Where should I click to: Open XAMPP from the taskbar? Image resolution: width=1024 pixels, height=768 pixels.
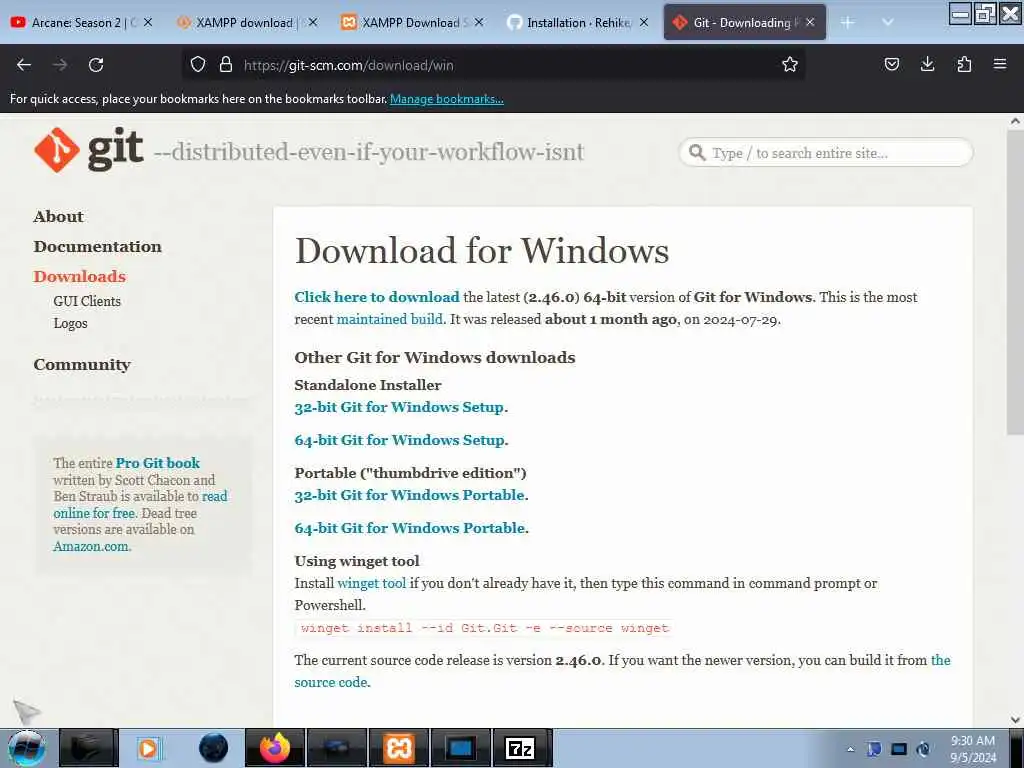pyautogui.click(x=399, y=748)
